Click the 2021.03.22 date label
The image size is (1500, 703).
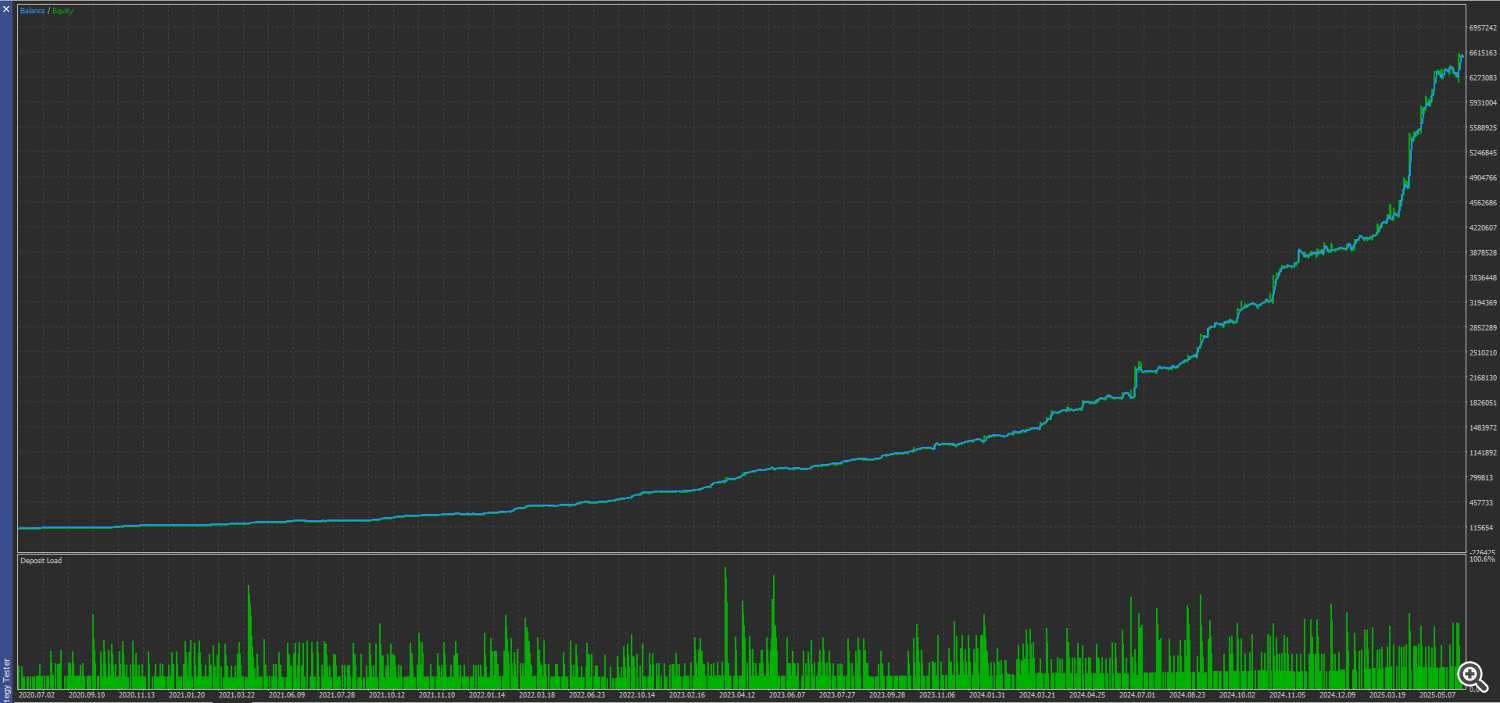[236, 694]
